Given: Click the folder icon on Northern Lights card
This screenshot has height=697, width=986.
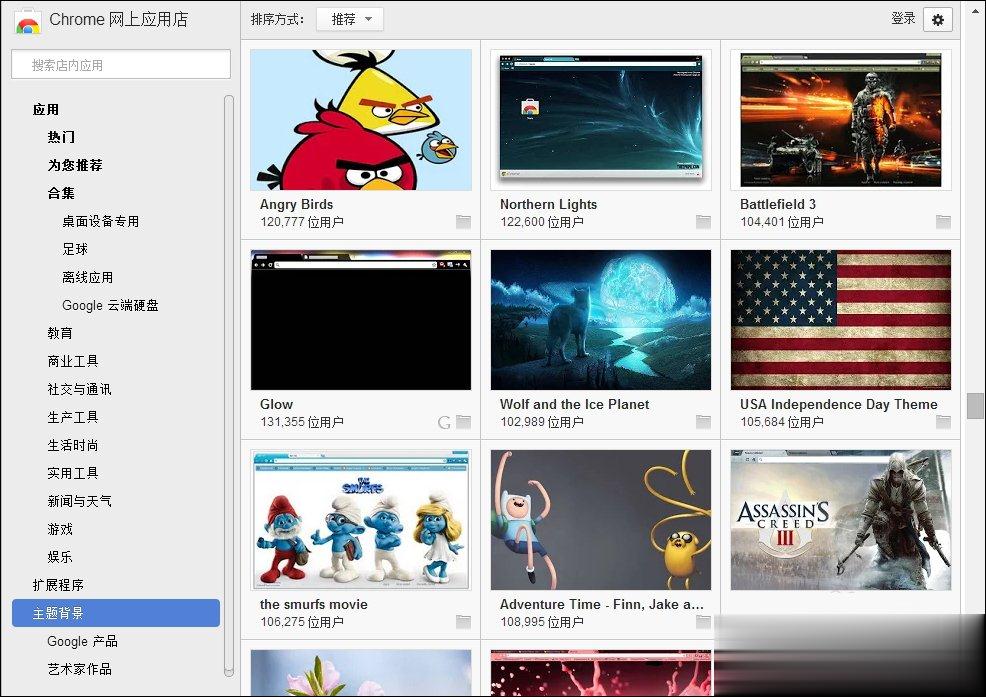Looking at the screenshot, I should pyautogui.click(x=704, y=221).
